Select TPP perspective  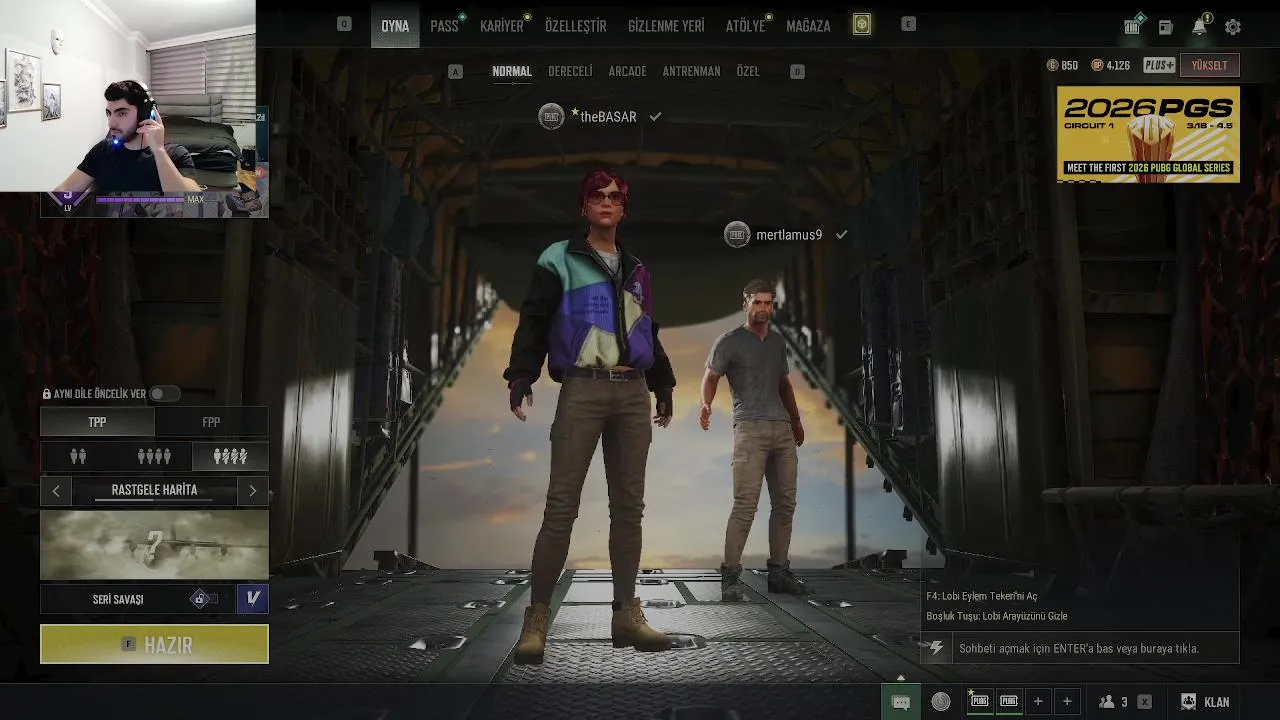point(97,422)
